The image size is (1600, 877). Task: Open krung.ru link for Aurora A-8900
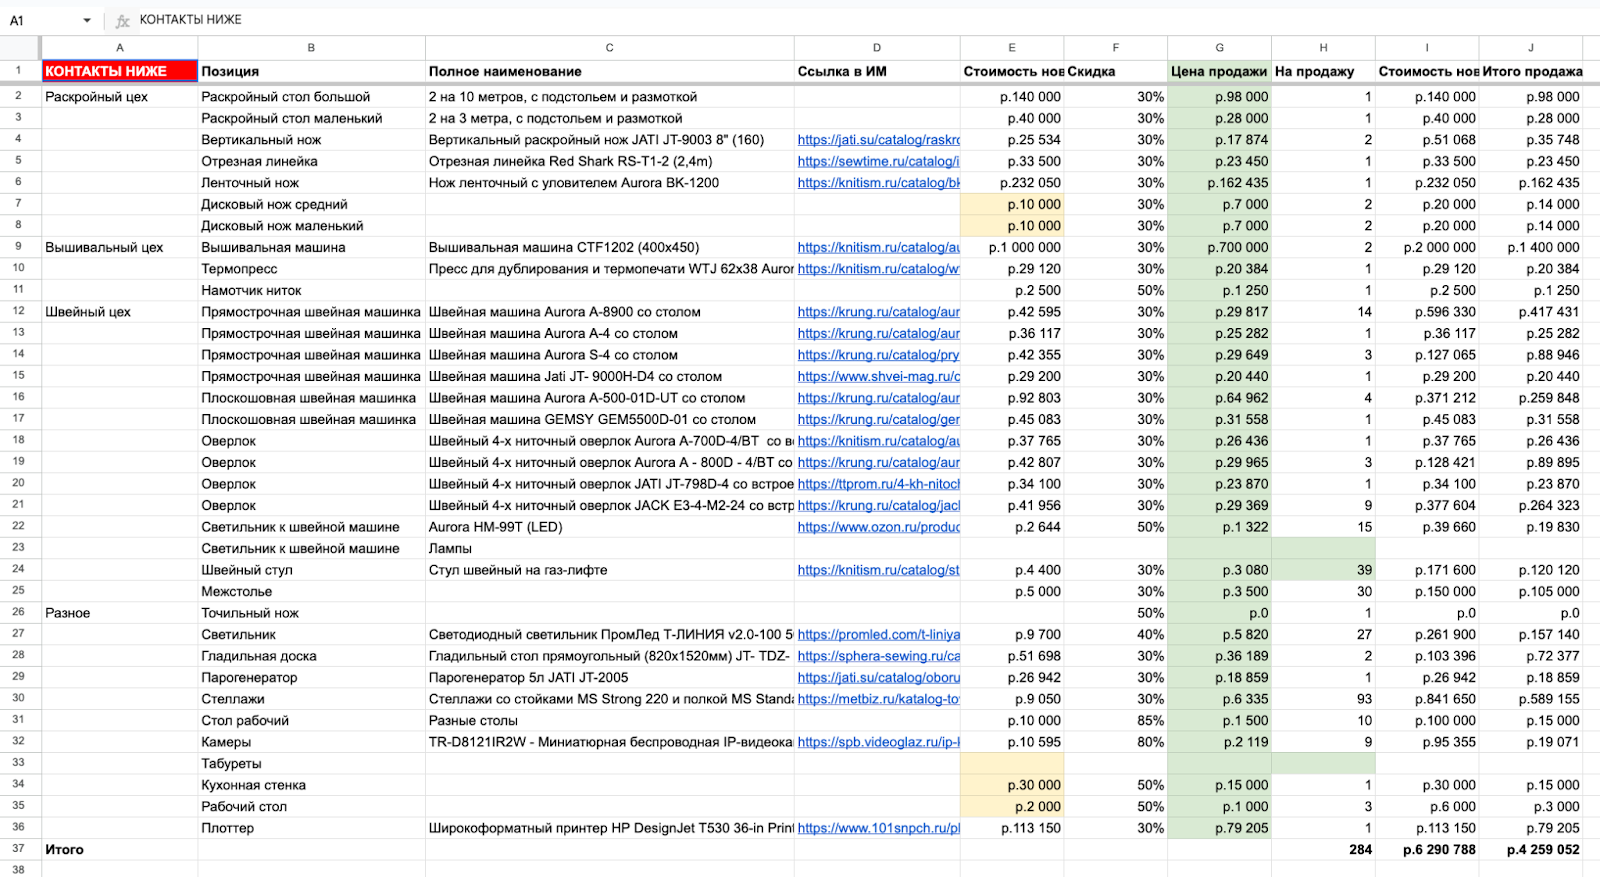click(878, 312)
